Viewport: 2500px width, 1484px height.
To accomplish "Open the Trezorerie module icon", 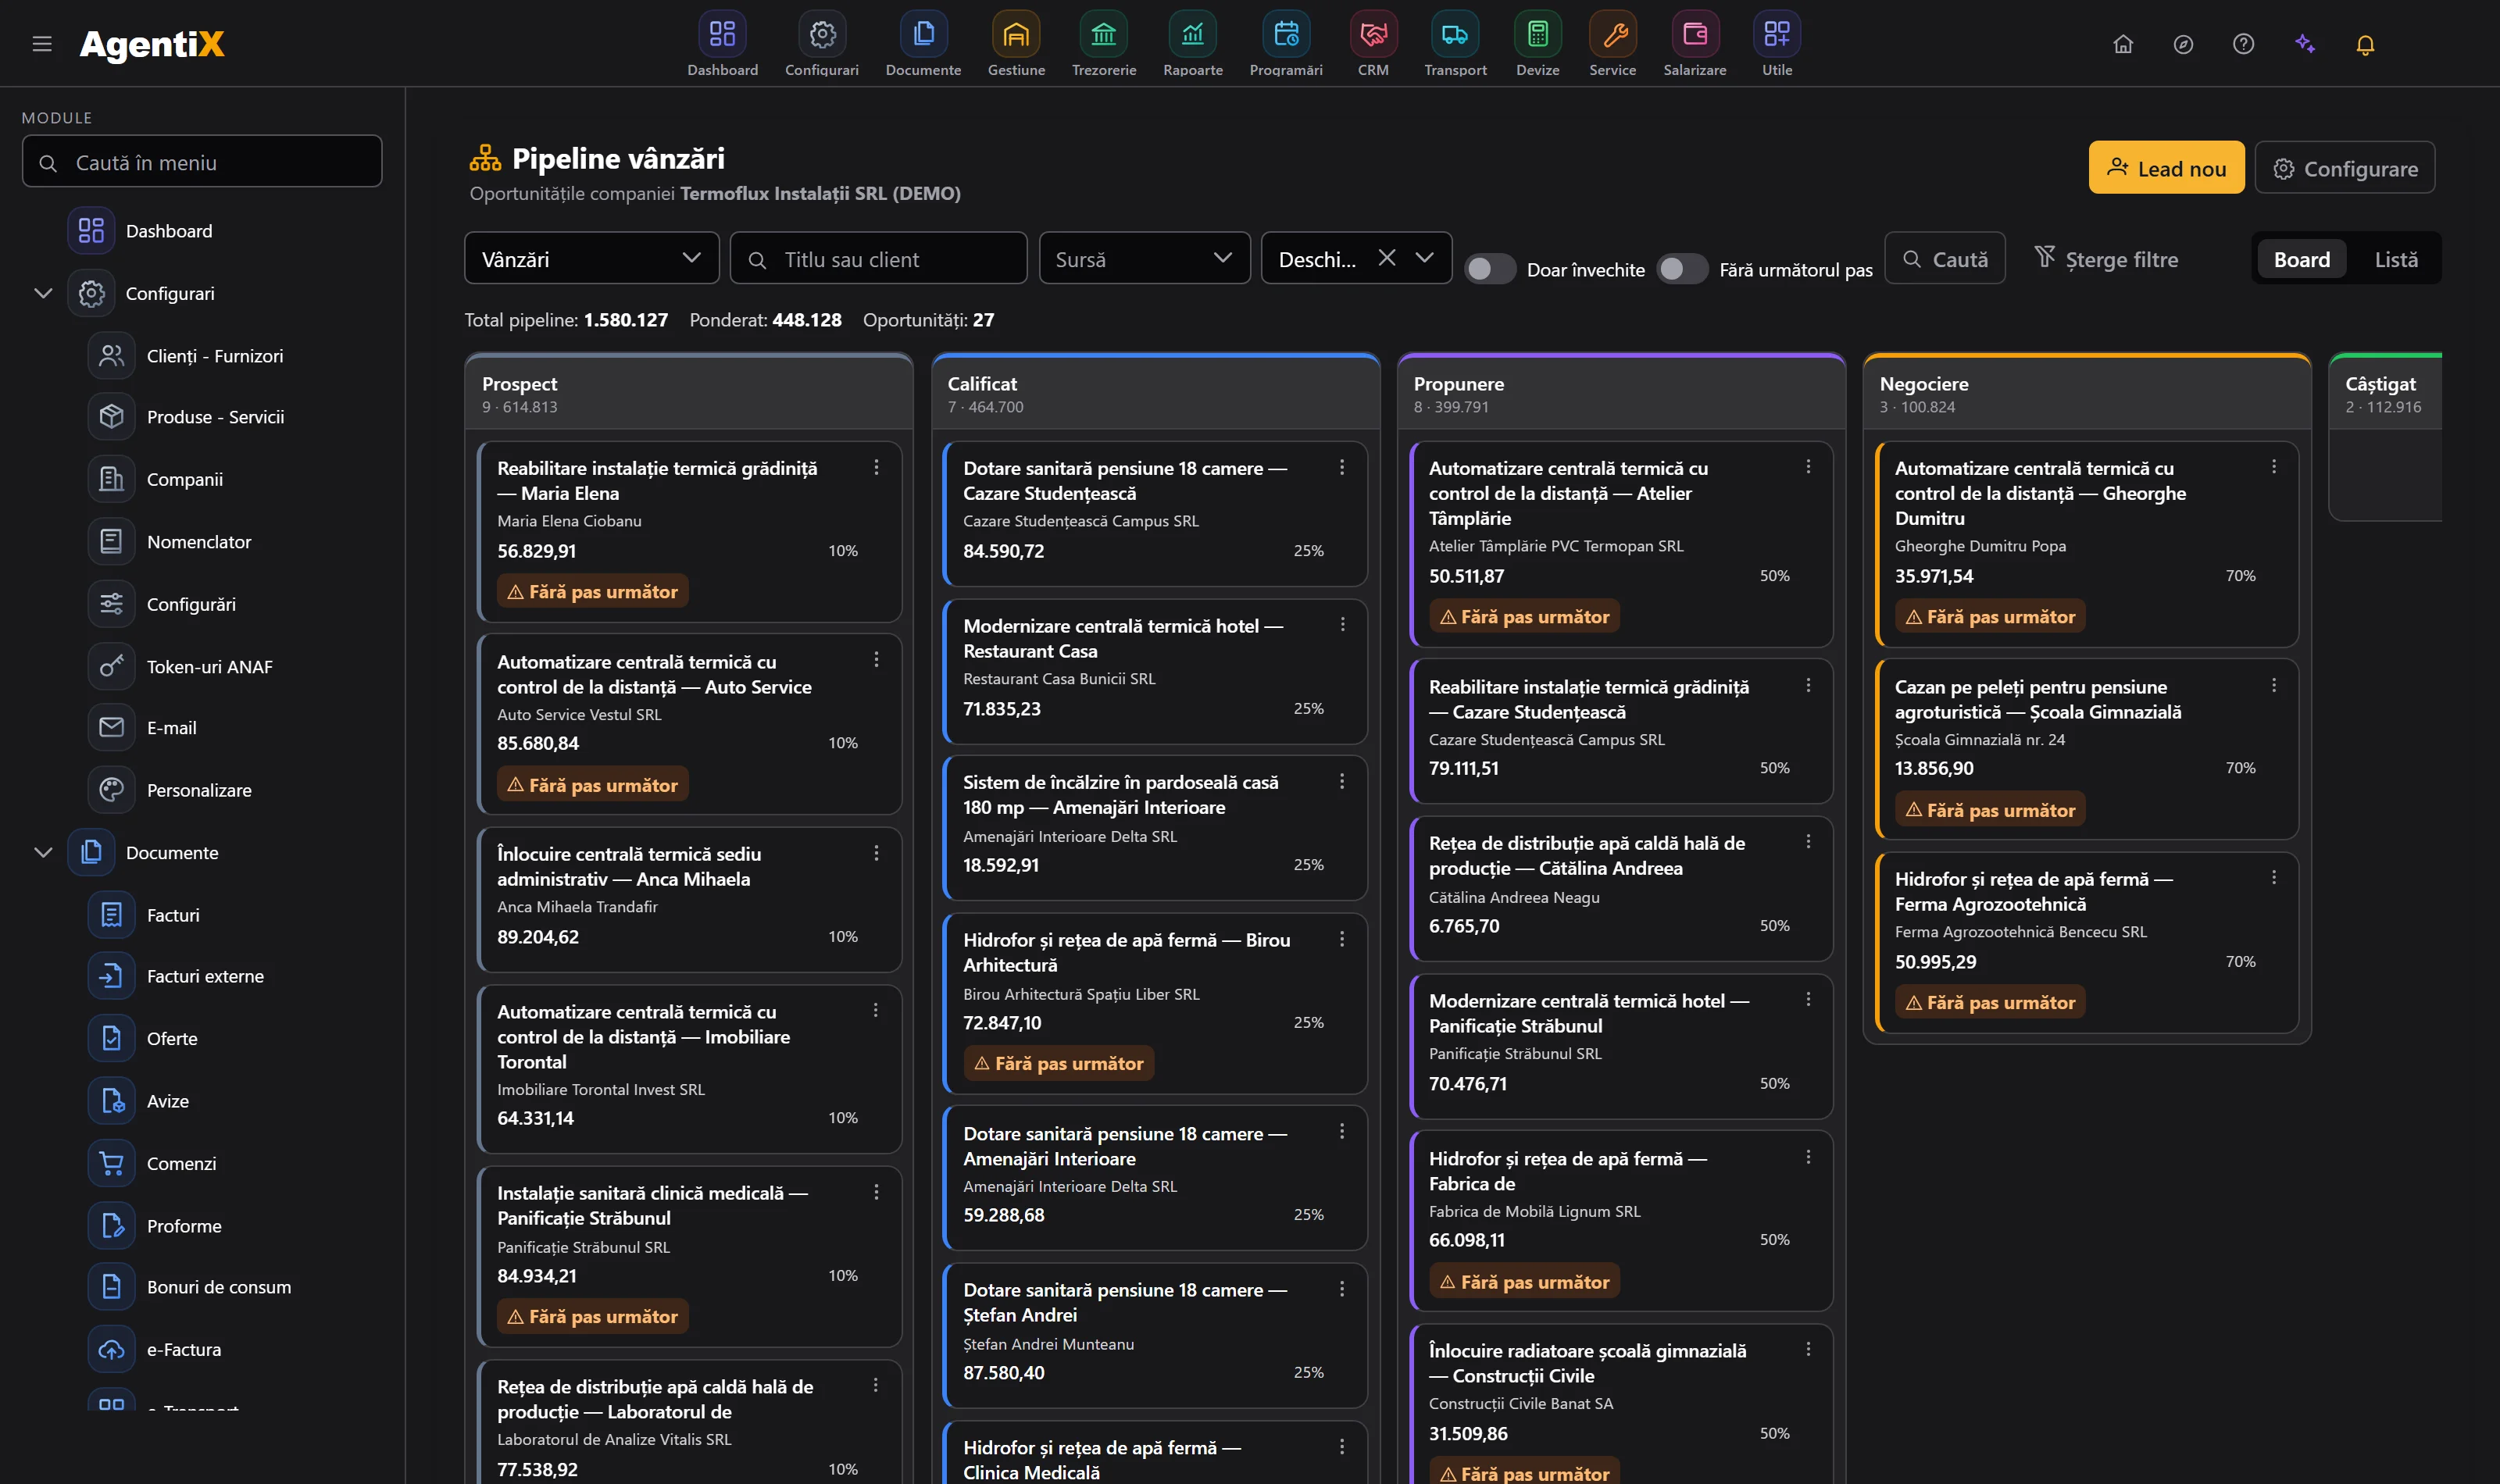I will [x=1103, y=36].
